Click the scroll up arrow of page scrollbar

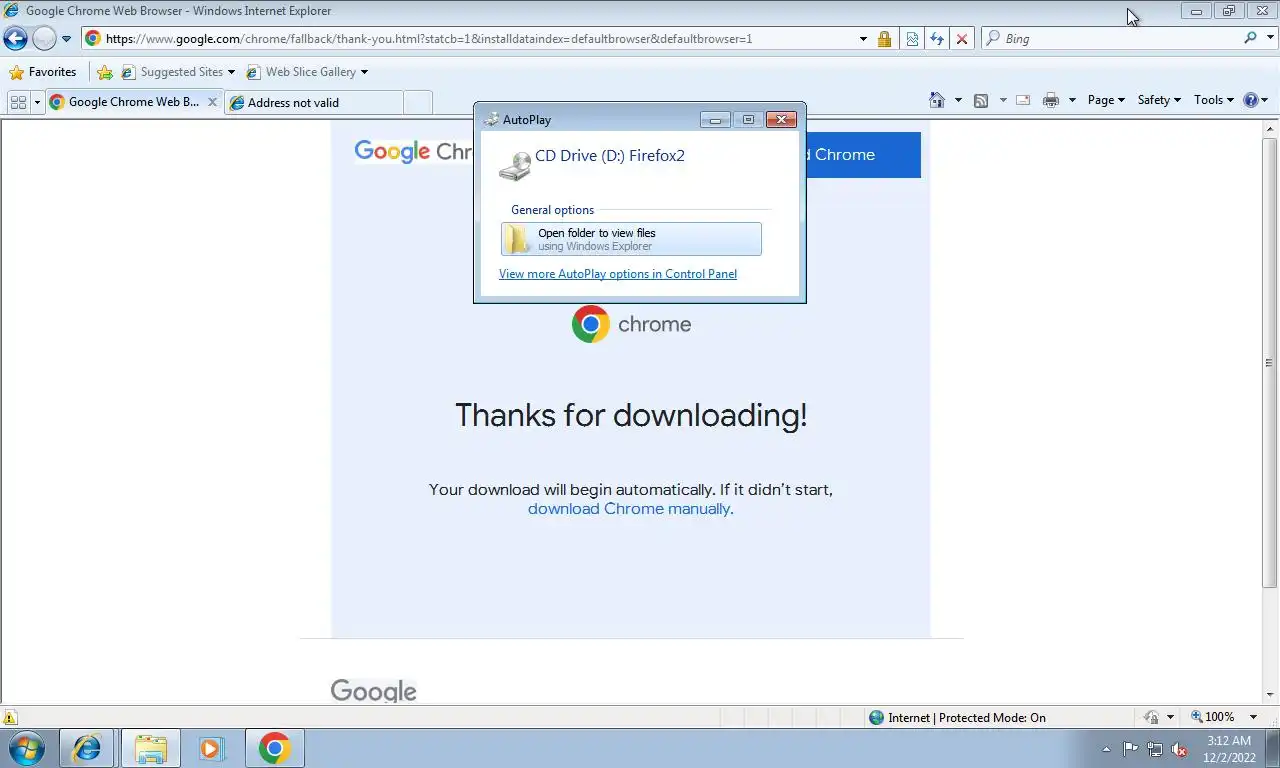tap(1271, 128)
